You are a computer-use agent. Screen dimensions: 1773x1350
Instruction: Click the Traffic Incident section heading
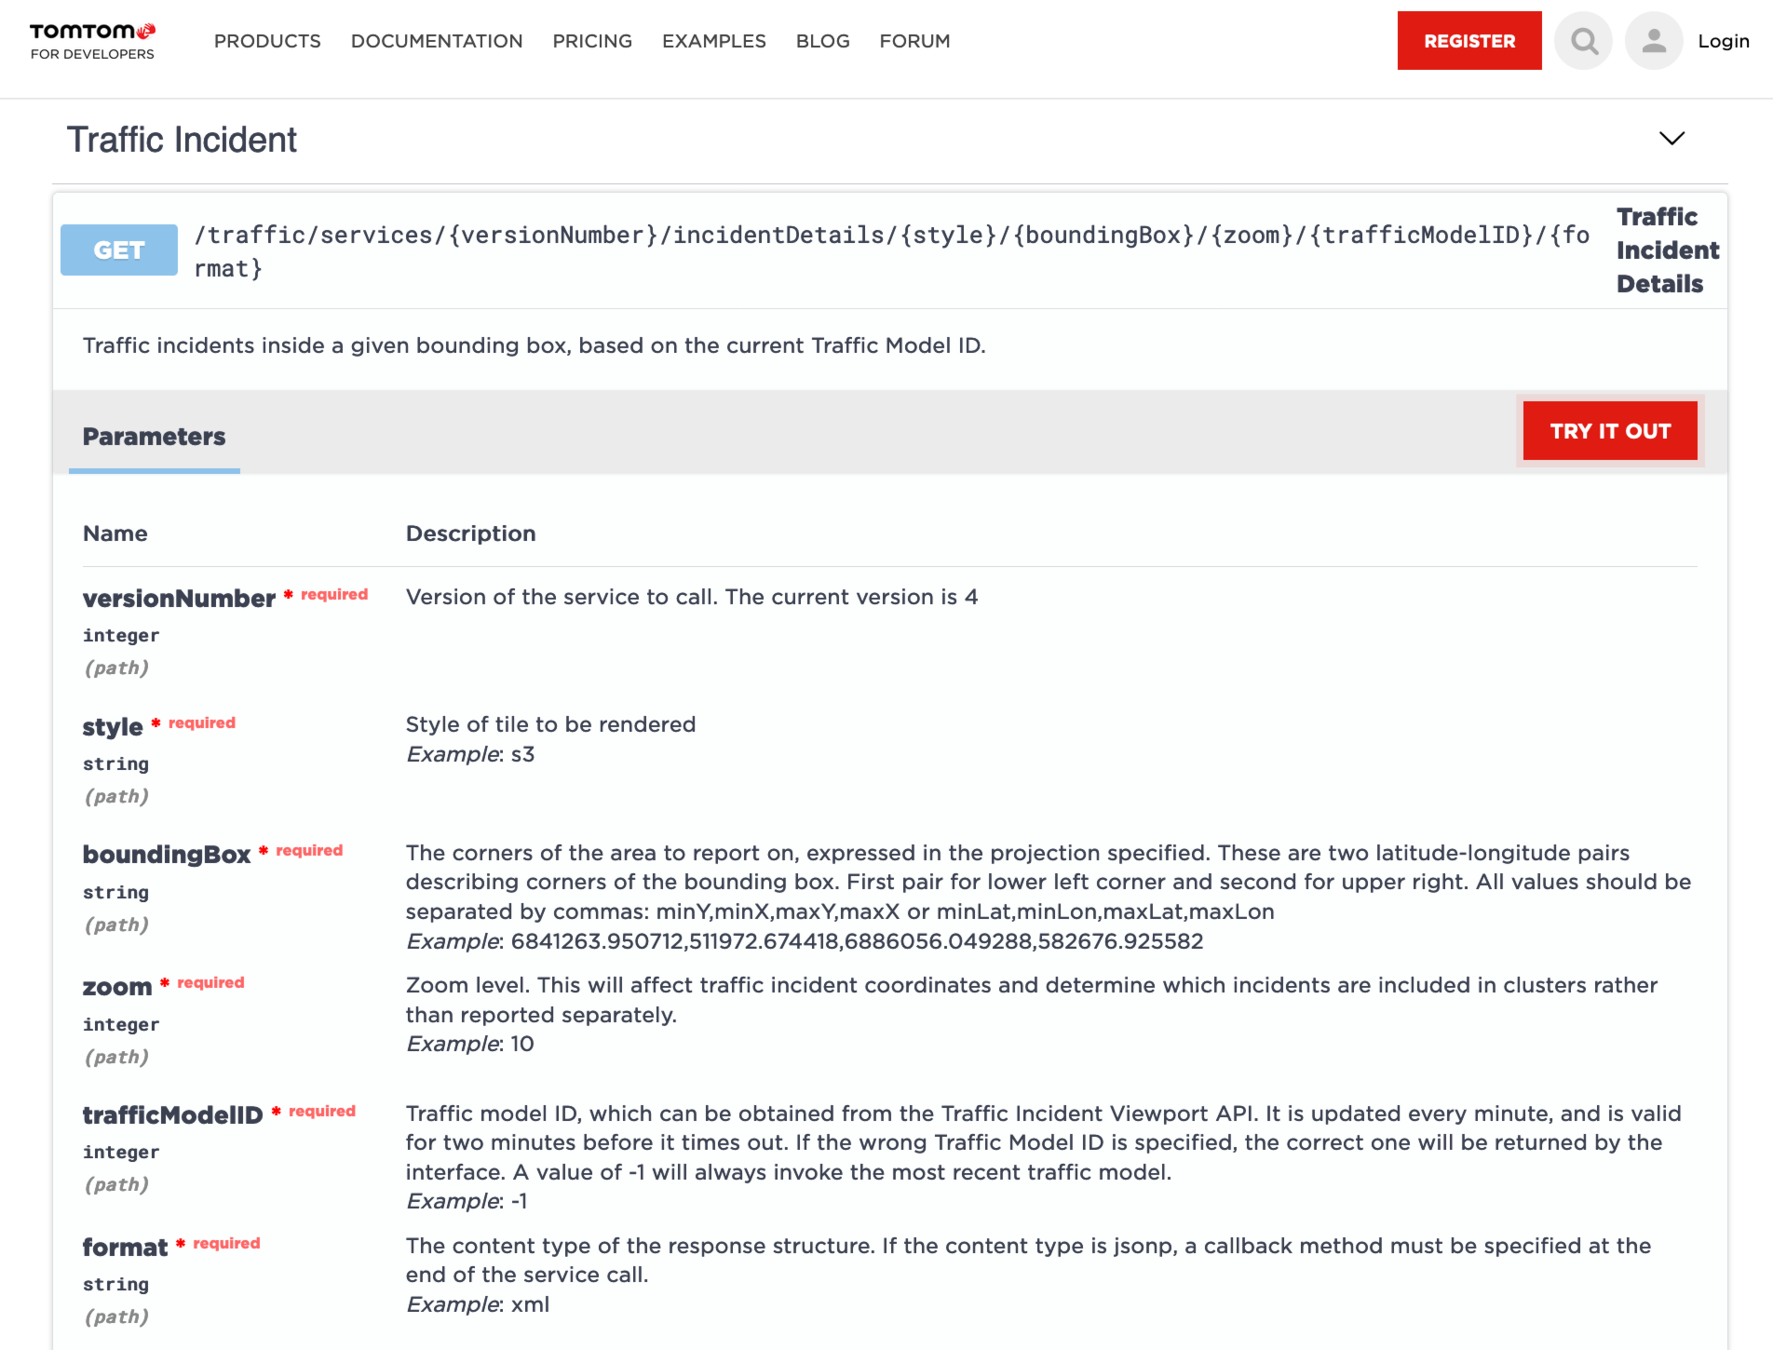[181, 140]
